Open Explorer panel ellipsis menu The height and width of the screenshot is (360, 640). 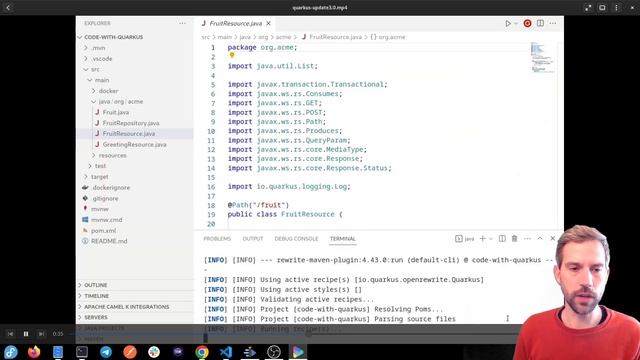[182, 23]
